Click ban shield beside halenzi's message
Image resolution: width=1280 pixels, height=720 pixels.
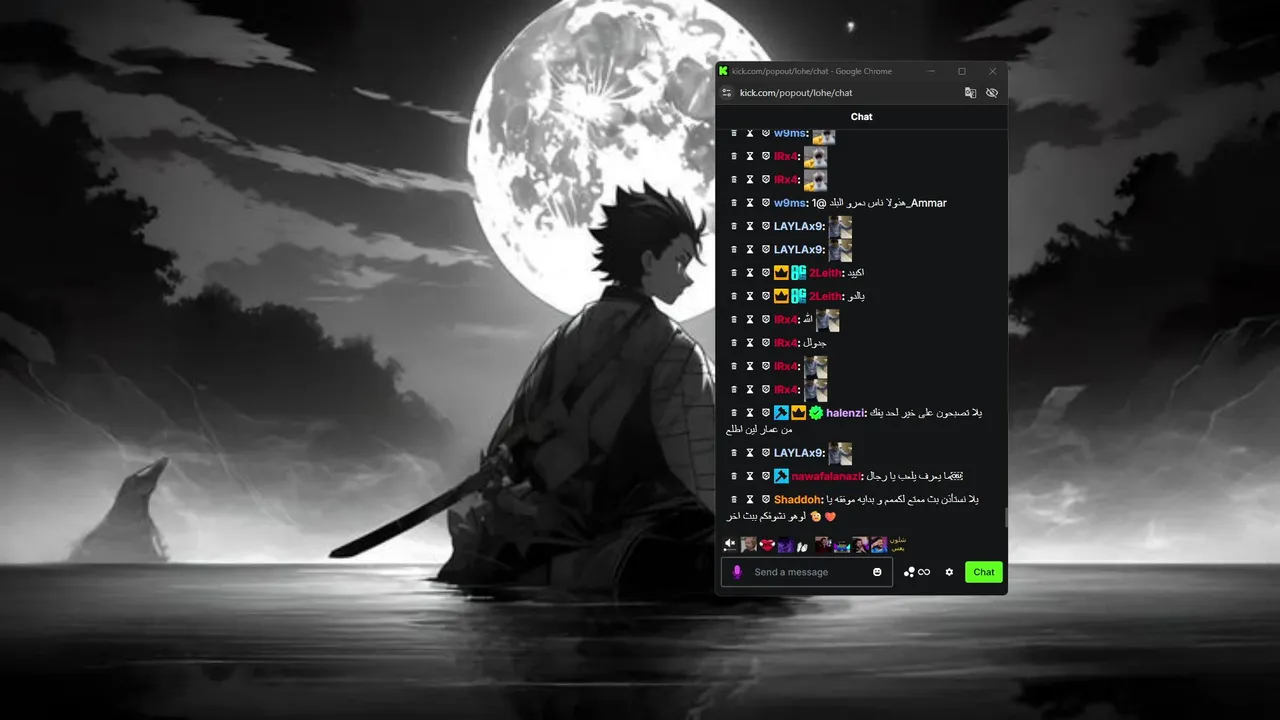[766, 413]
